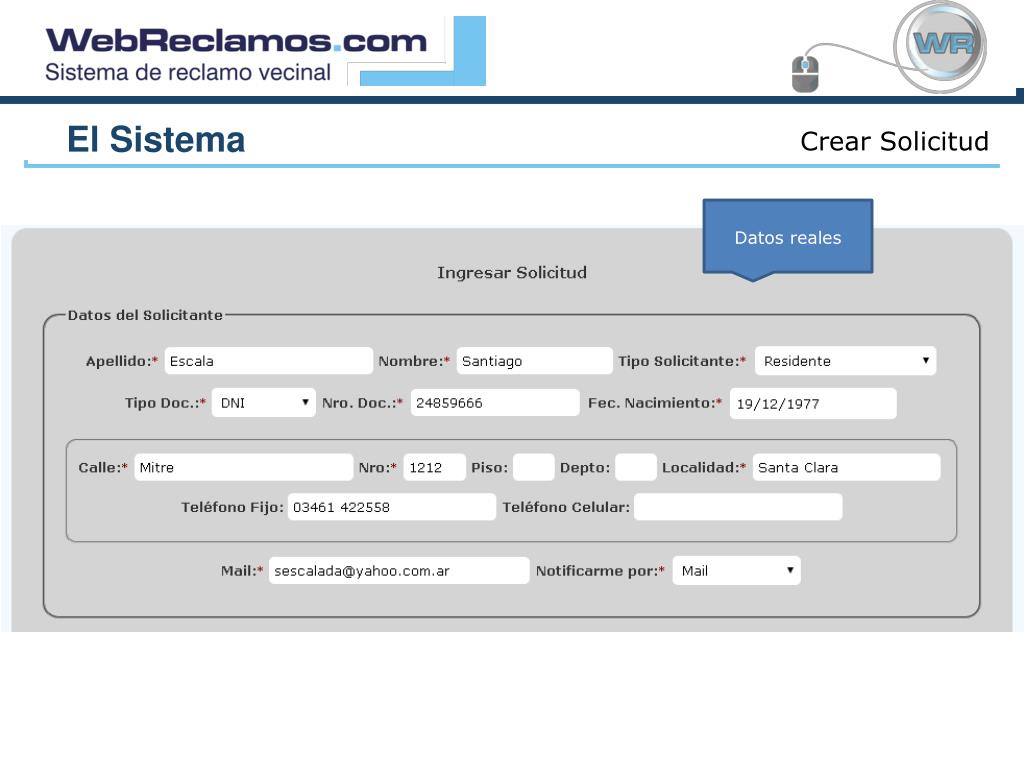Open the Tipo Solicitante dropdown
Image resolution: width=1024 pixels, height=768 pixels.
[x=845, y=361]
